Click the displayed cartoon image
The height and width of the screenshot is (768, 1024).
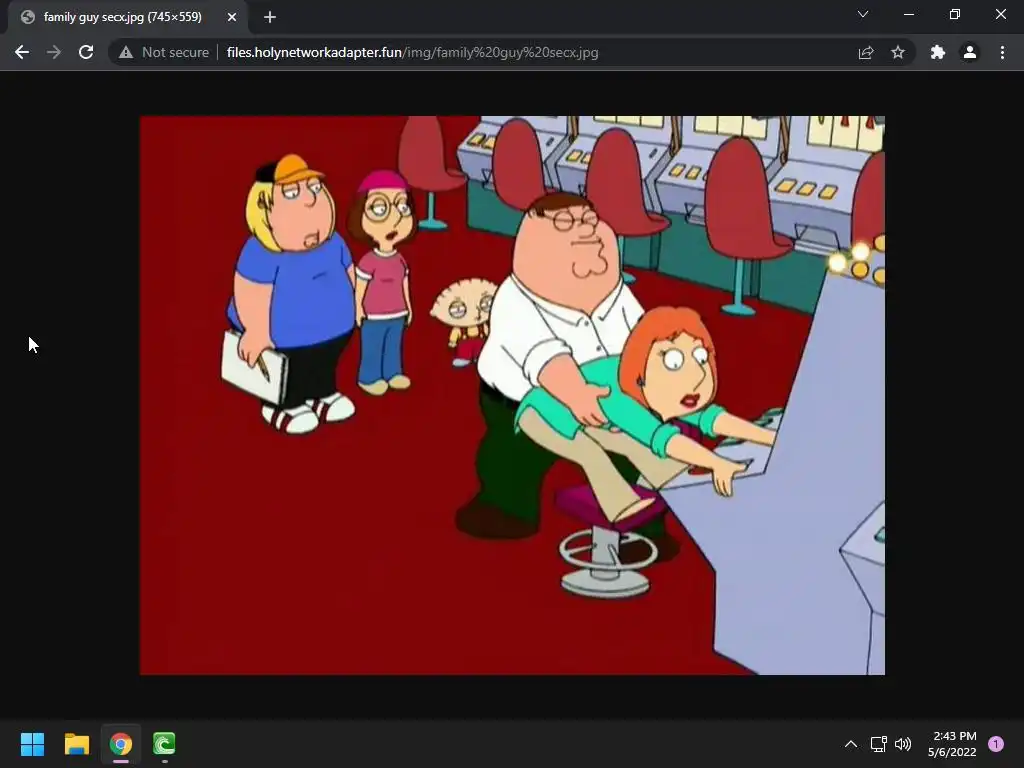pos(512,395)
